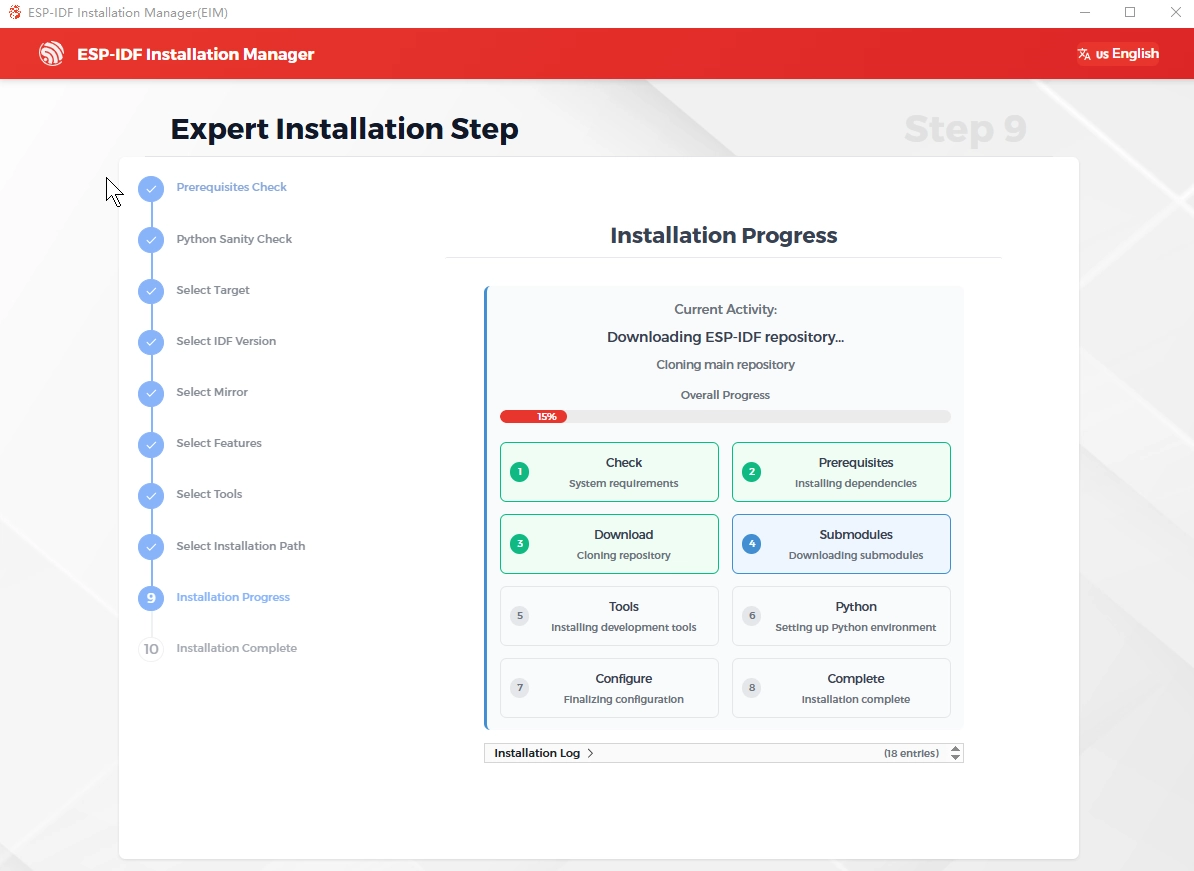Click the Select Mirror checkmark circle
Screen dimensions: 1194x871
(x=151, y=393)
